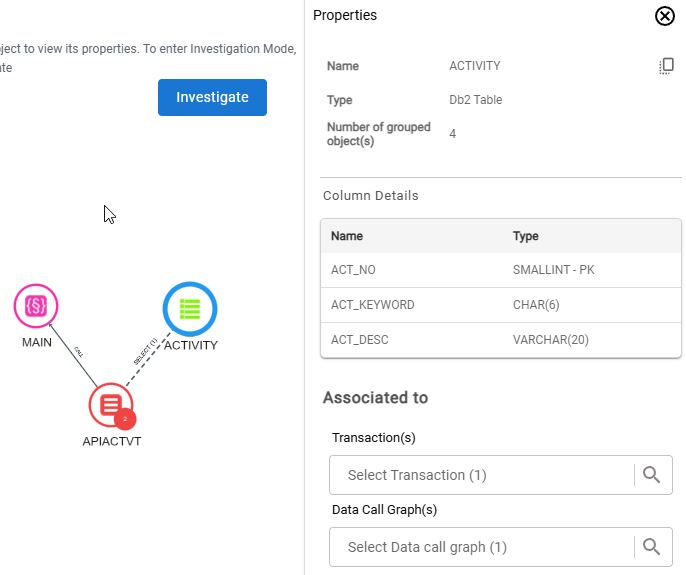Copy the ACTIVITY name using the copy icon

coord(666,66)
